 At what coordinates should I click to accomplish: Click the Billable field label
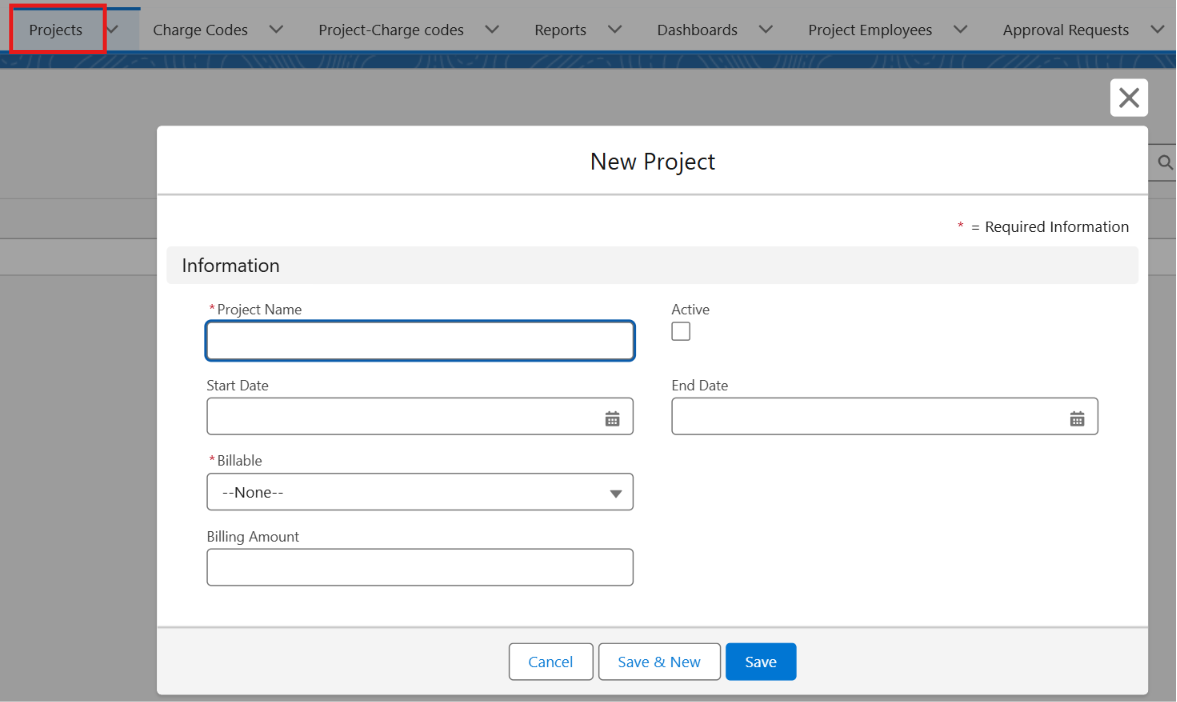239,460
